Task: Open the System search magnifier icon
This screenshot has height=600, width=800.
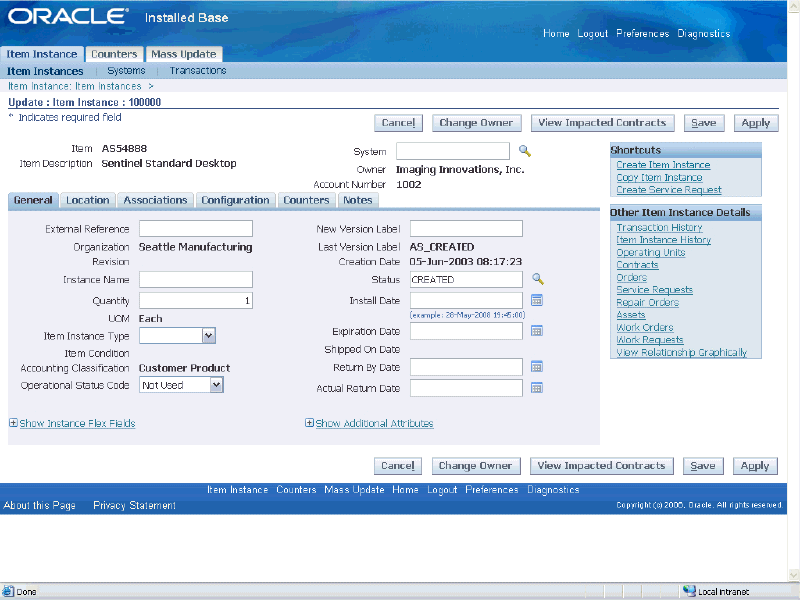Action: 524,151
